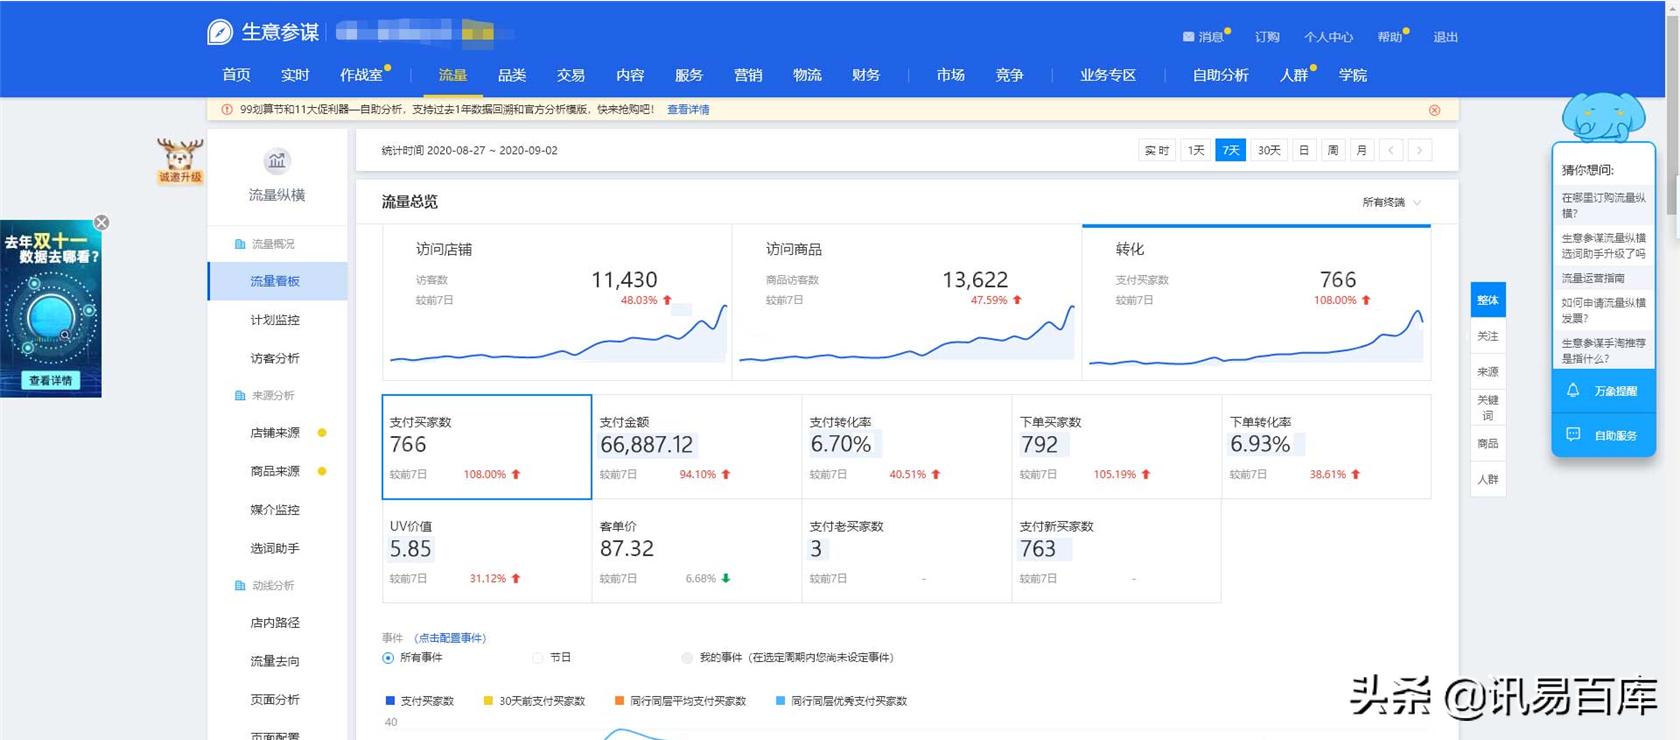Open the 消息 envelope icon
This screenshot has width=1680, height=740.
[x=1188, y=37]
